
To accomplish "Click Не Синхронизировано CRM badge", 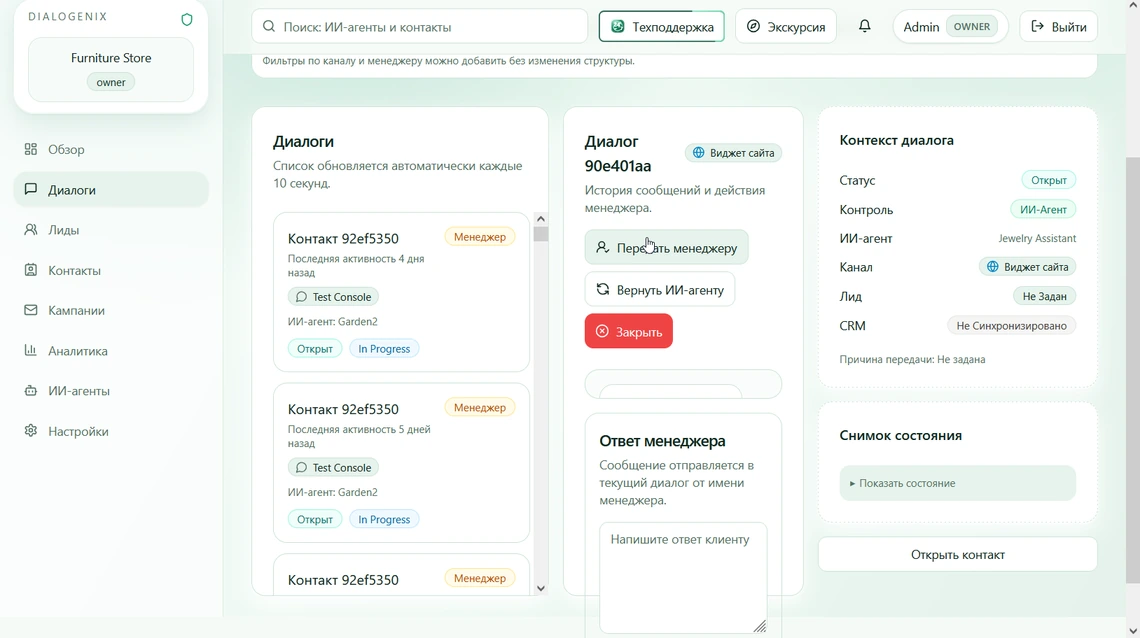I will tap(1011, 326).
